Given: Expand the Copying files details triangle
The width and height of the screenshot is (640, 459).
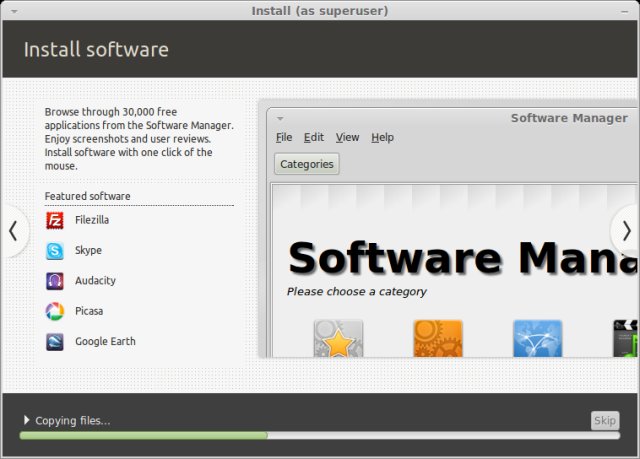Looking at the screenshot, I should pyautogui.click(x=27, y=420).
